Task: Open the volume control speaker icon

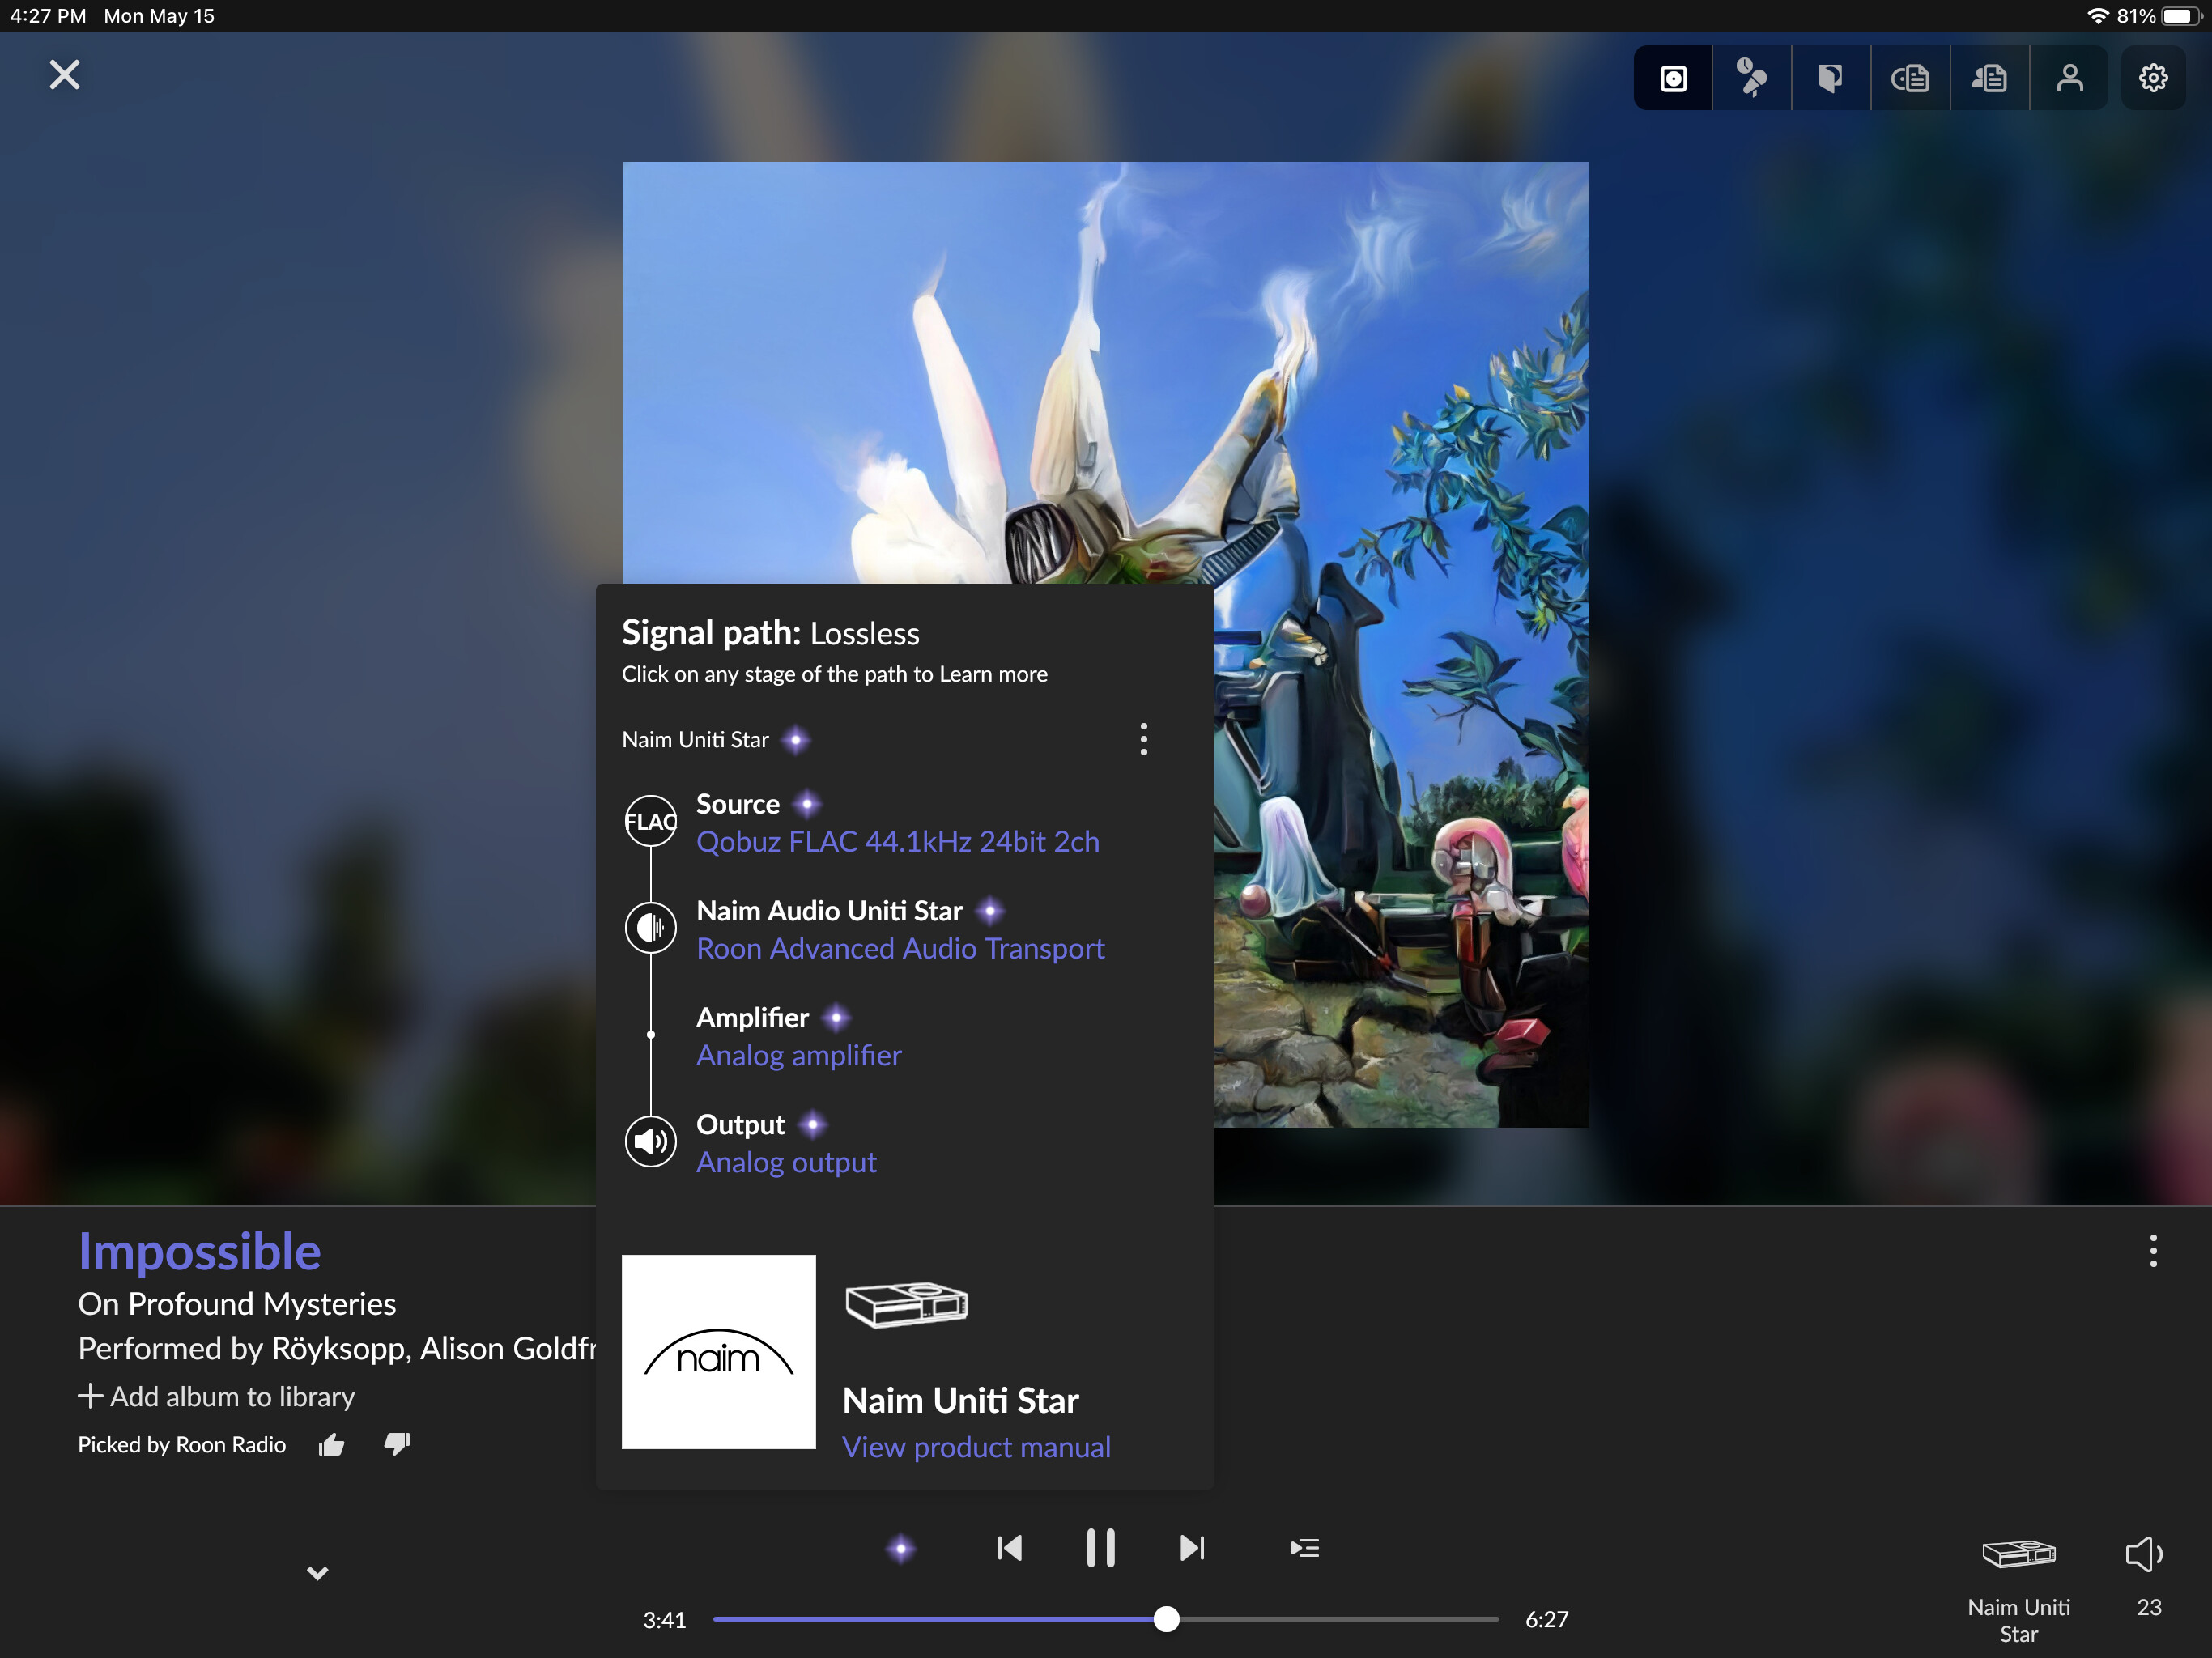Action: 2144,1554
